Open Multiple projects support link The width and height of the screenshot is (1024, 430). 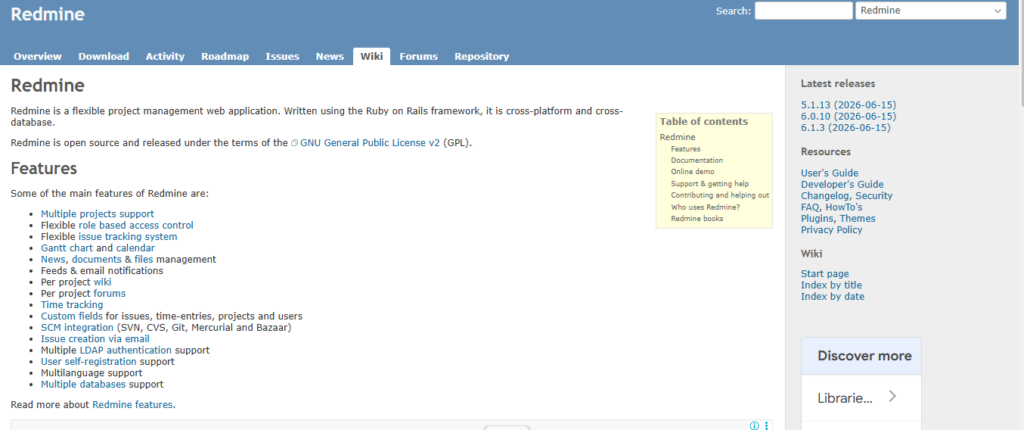pyautogui.click(x=97, y=214)
